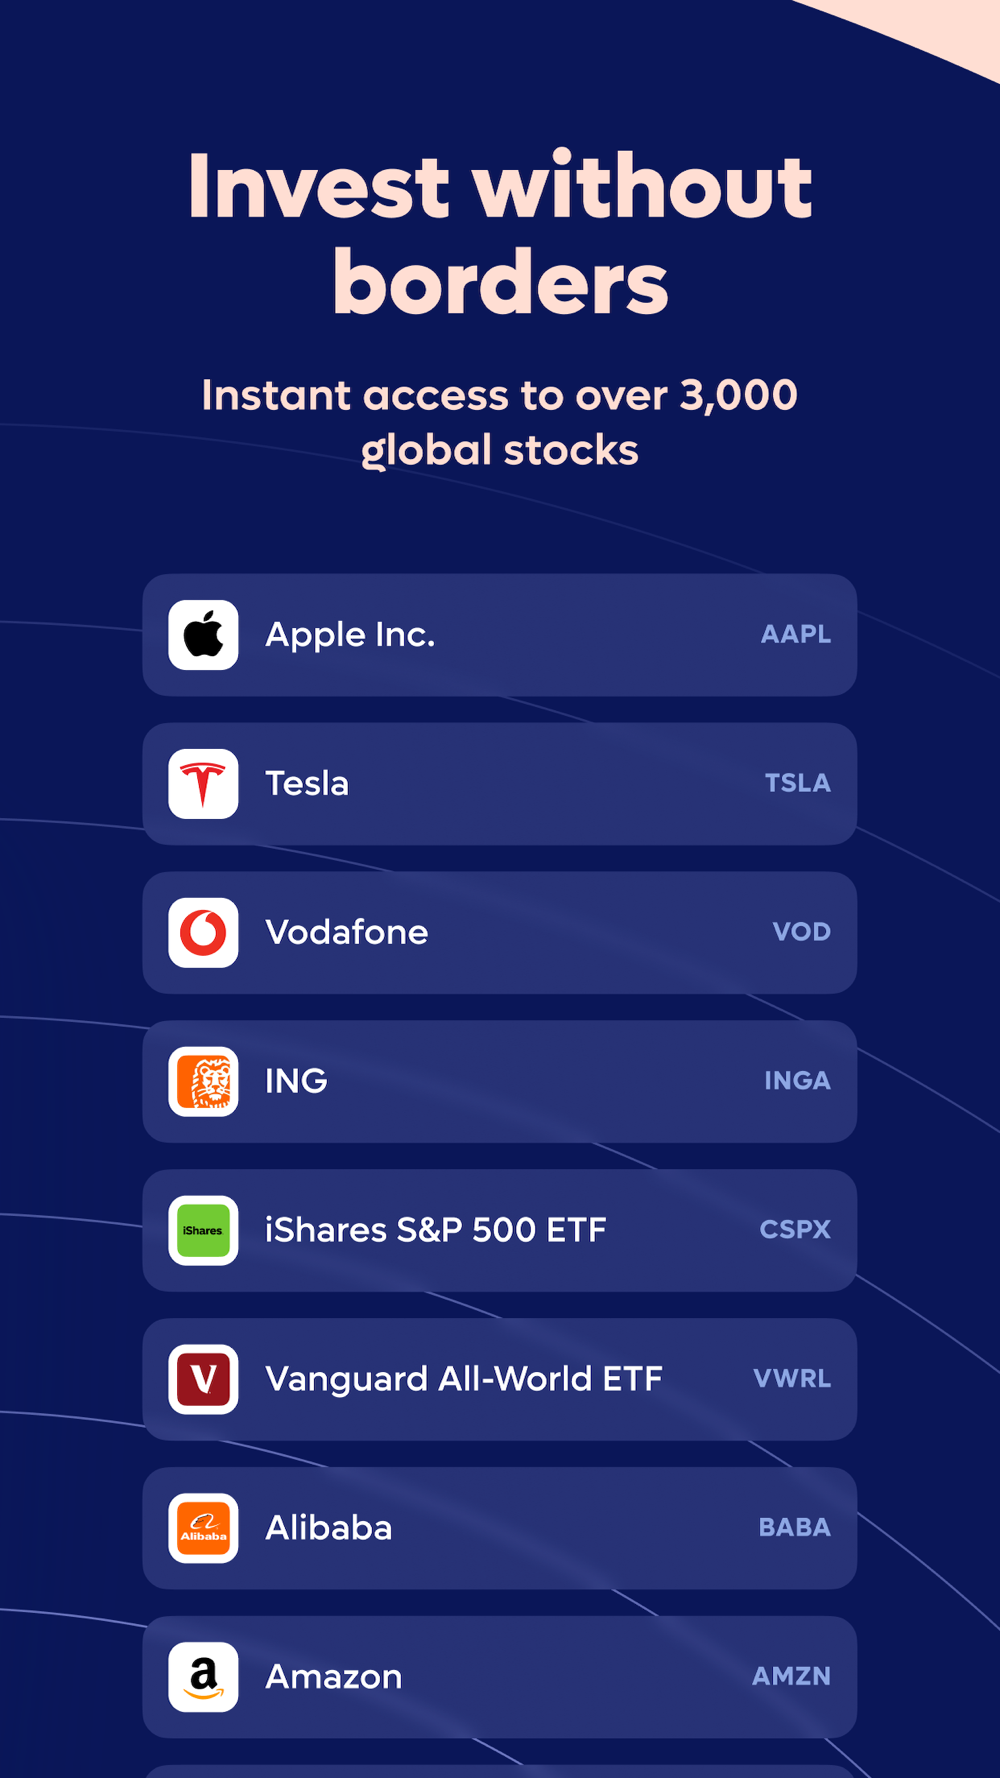The width and height of the screenshot is (1000, 1778).
Task: Select the iShares S&P 500 ETF name
Action: (x=436, y=1230)
